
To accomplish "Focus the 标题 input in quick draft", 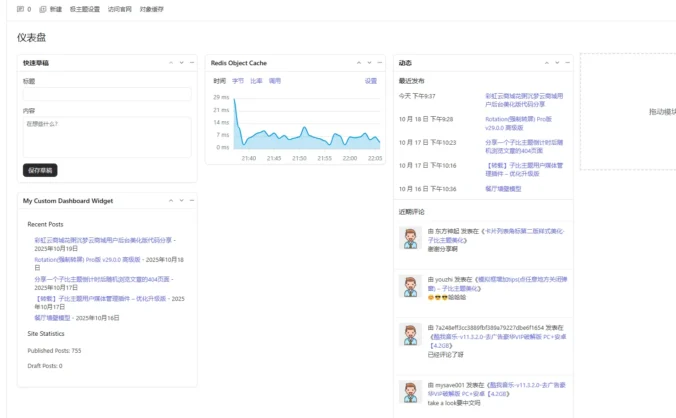I will tap(107, 94).
